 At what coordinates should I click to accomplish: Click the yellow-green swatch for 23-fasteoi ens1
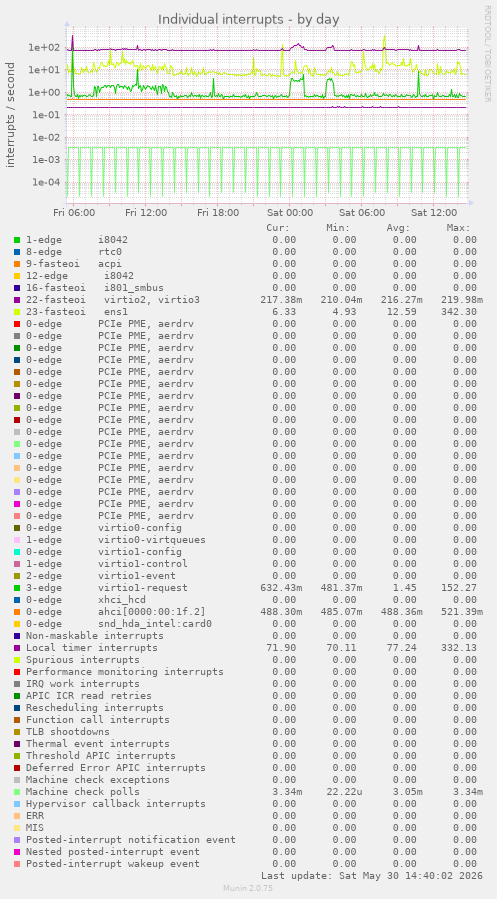pyautogui.click(x=17, y=312)
